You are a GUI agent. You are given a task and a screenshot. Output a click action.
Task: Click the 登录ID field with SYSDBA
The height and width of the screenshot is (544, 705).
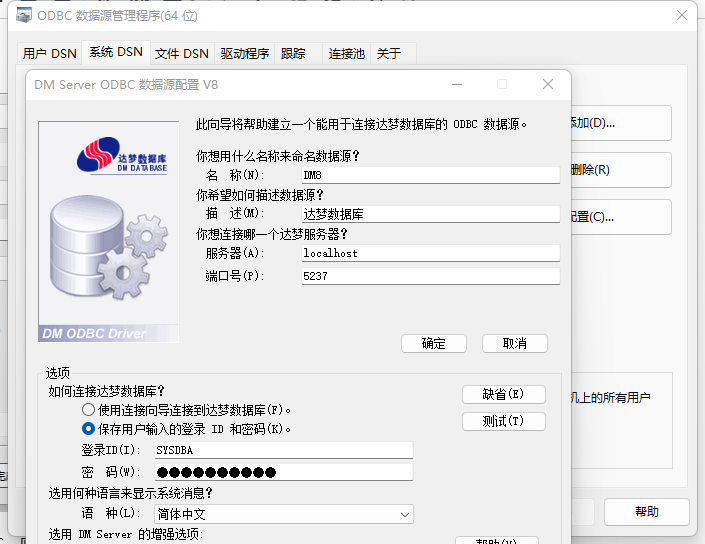(284, 450)
